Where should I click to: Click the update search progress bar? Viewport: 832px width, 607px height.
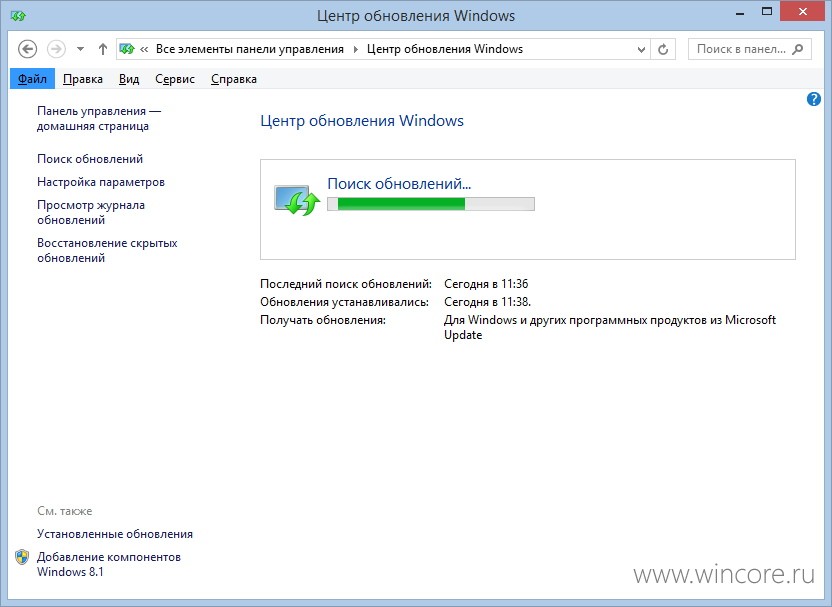click(x=431, y=204)
